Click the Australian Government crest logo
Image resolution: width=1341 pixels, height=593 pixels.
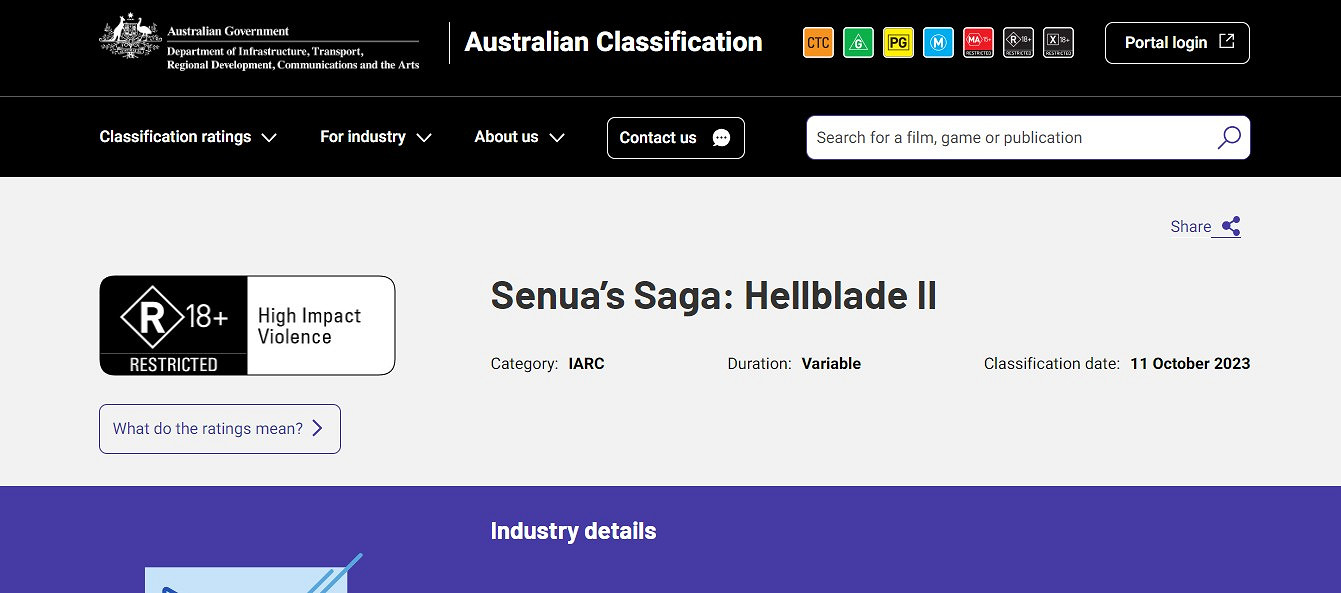pos(130,38)
